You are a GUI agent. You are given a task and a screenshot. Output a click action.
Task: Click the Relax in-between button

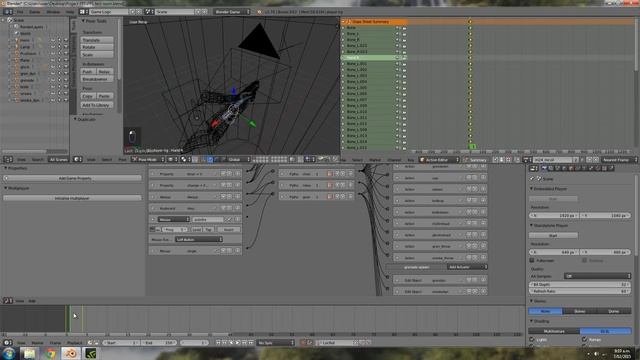(104, 71)
